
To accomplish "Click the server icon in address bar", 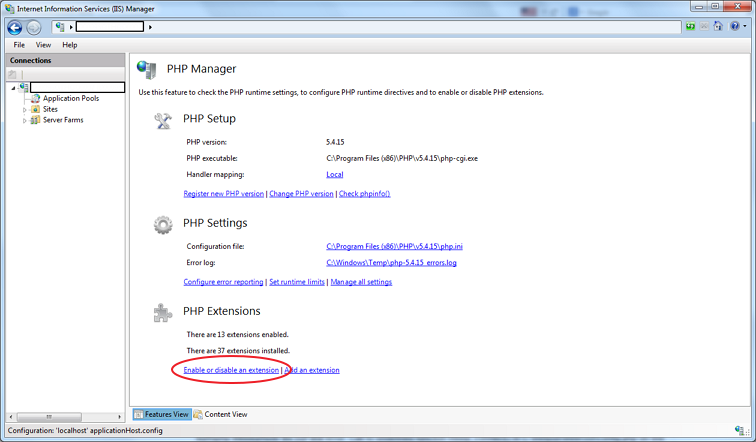I will click(x=60, y=27).
